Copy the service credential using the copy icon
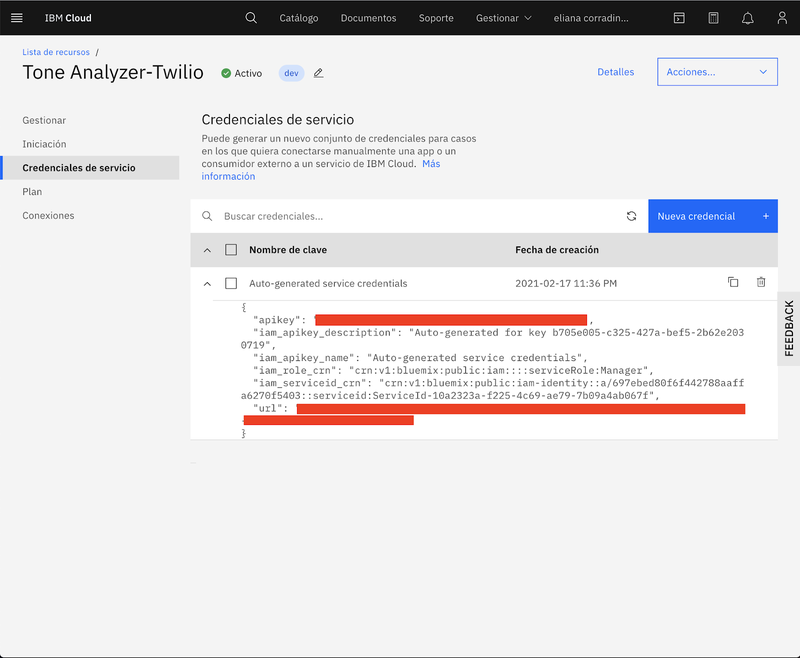 coord(733,283)
